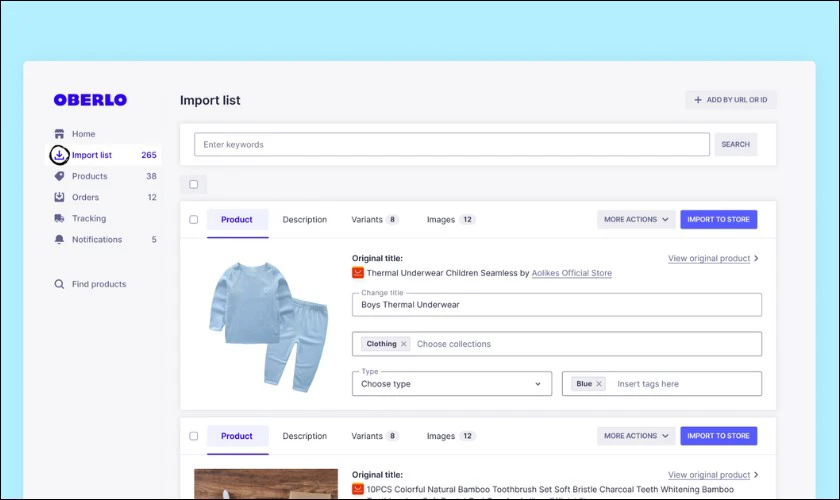Viewport: 840px width, 500px height.
Task: Select the Boys Thermal Underwear product checkbox
Action: tap(193, 219)
